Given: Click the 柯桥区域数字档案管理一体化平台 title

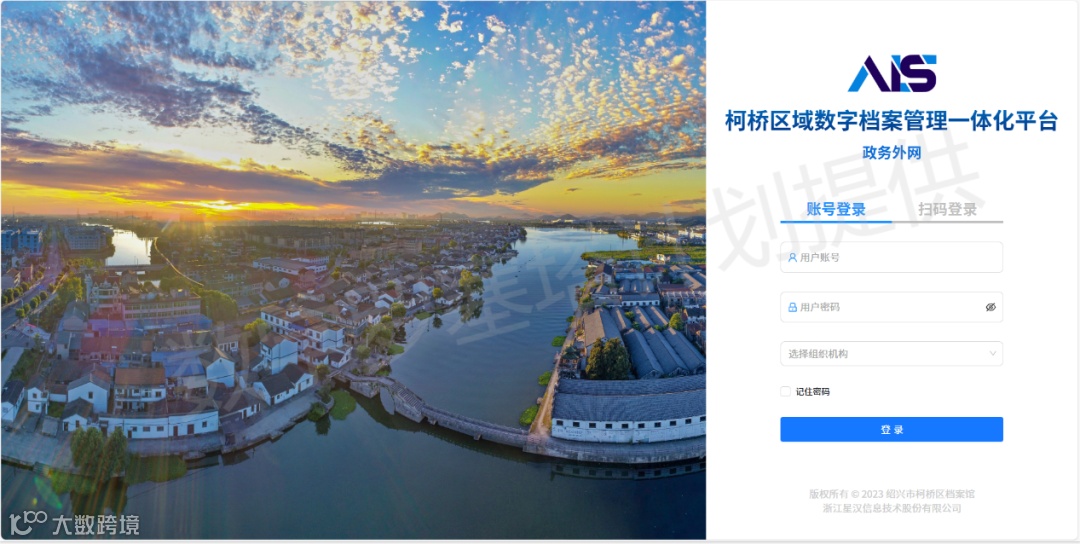Looking at the screenshot, I should click(891, 121).
